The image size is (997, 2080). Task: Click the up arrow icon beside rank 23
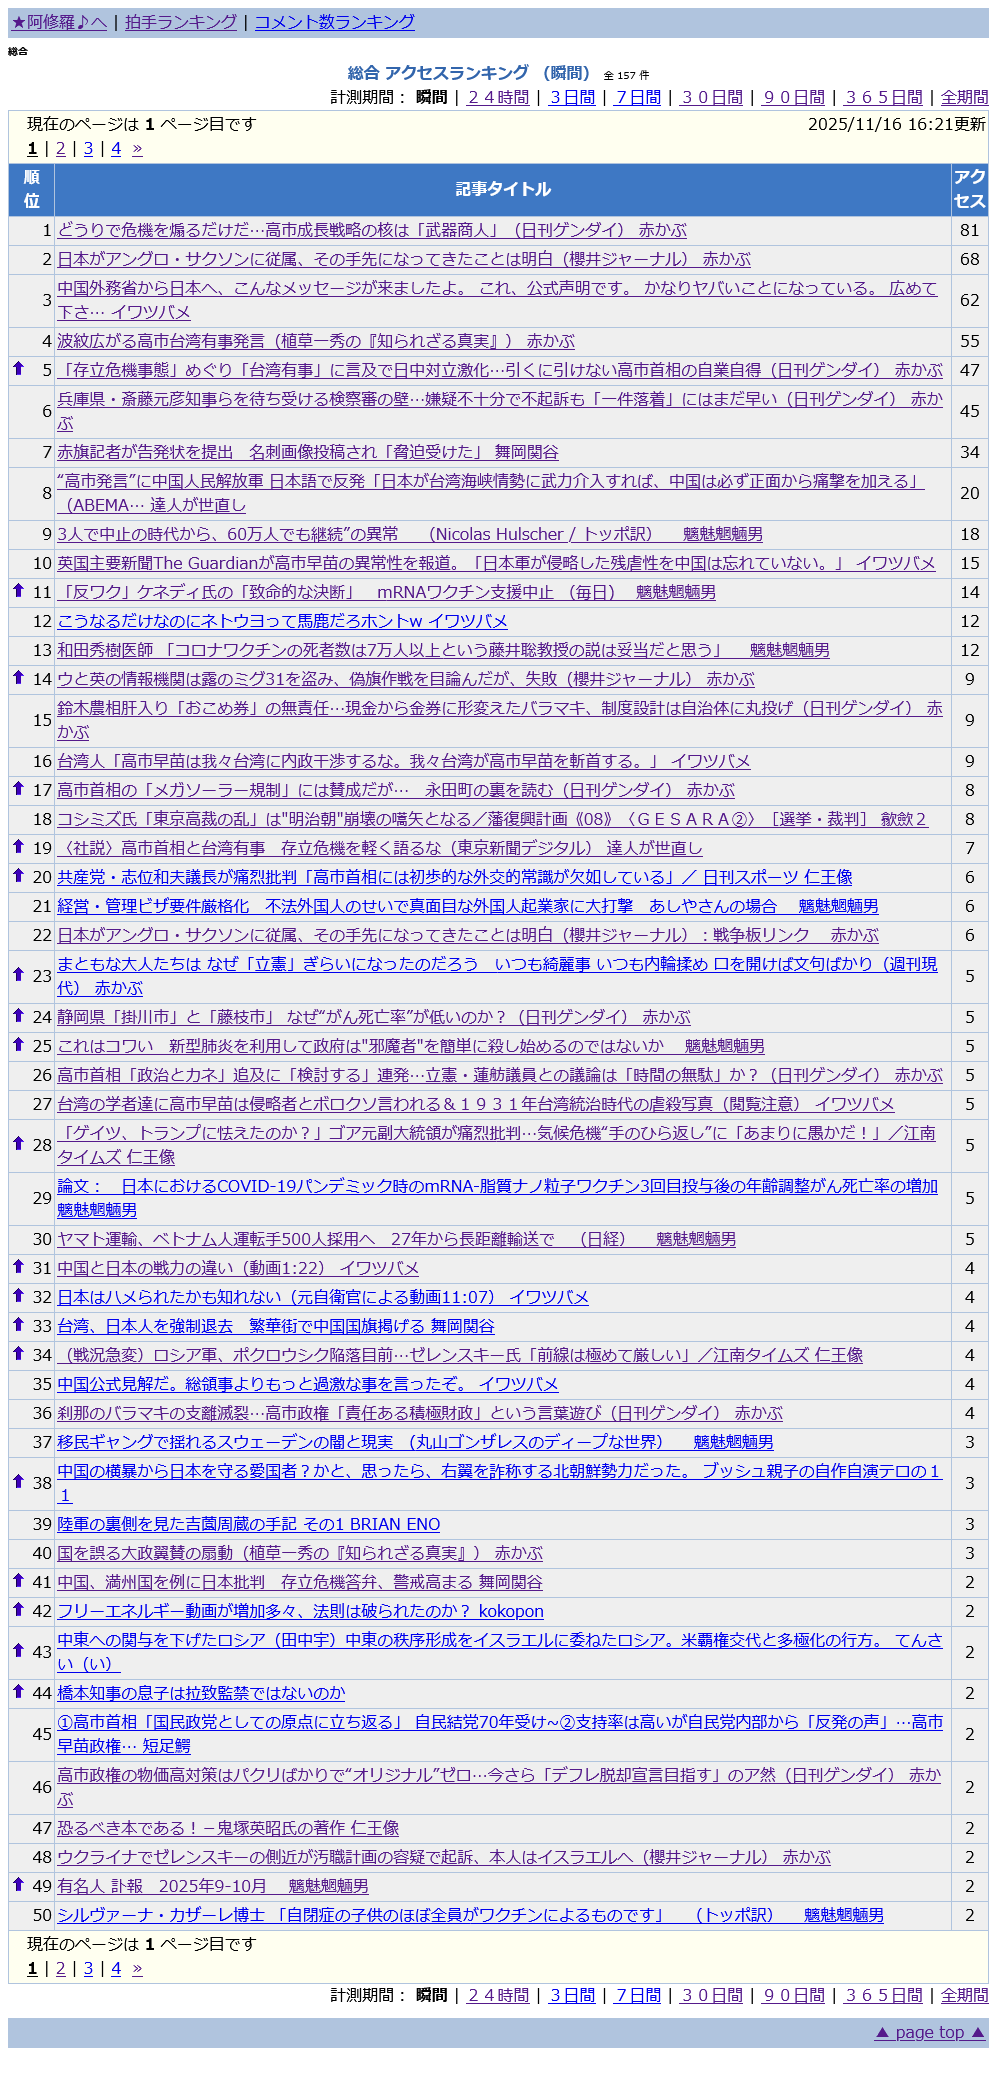pos(18,975)
